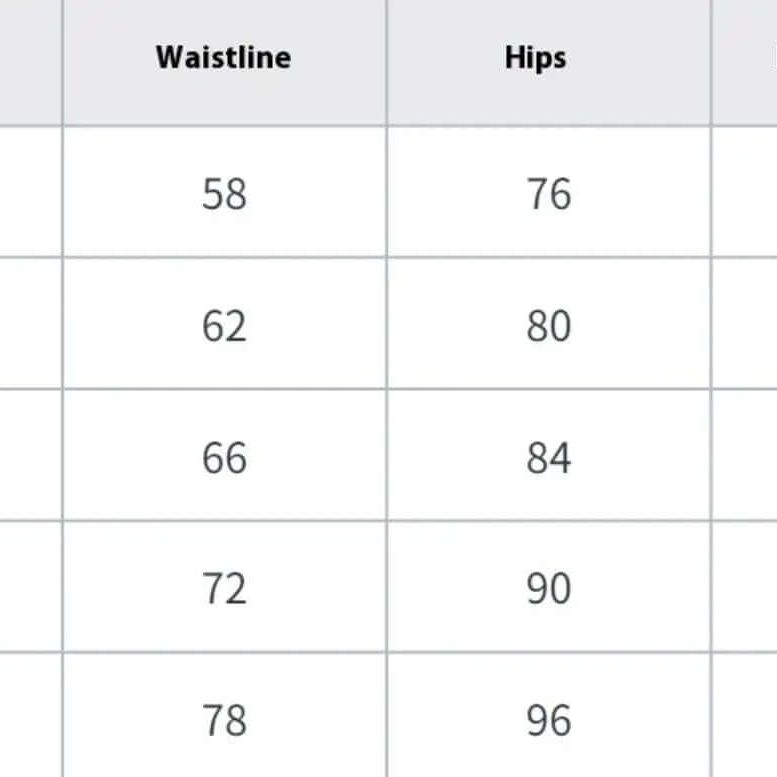Select the waistline cell showing 78
Screen dimensions: 777x777
pyautogui.click(x=224, y=716)
